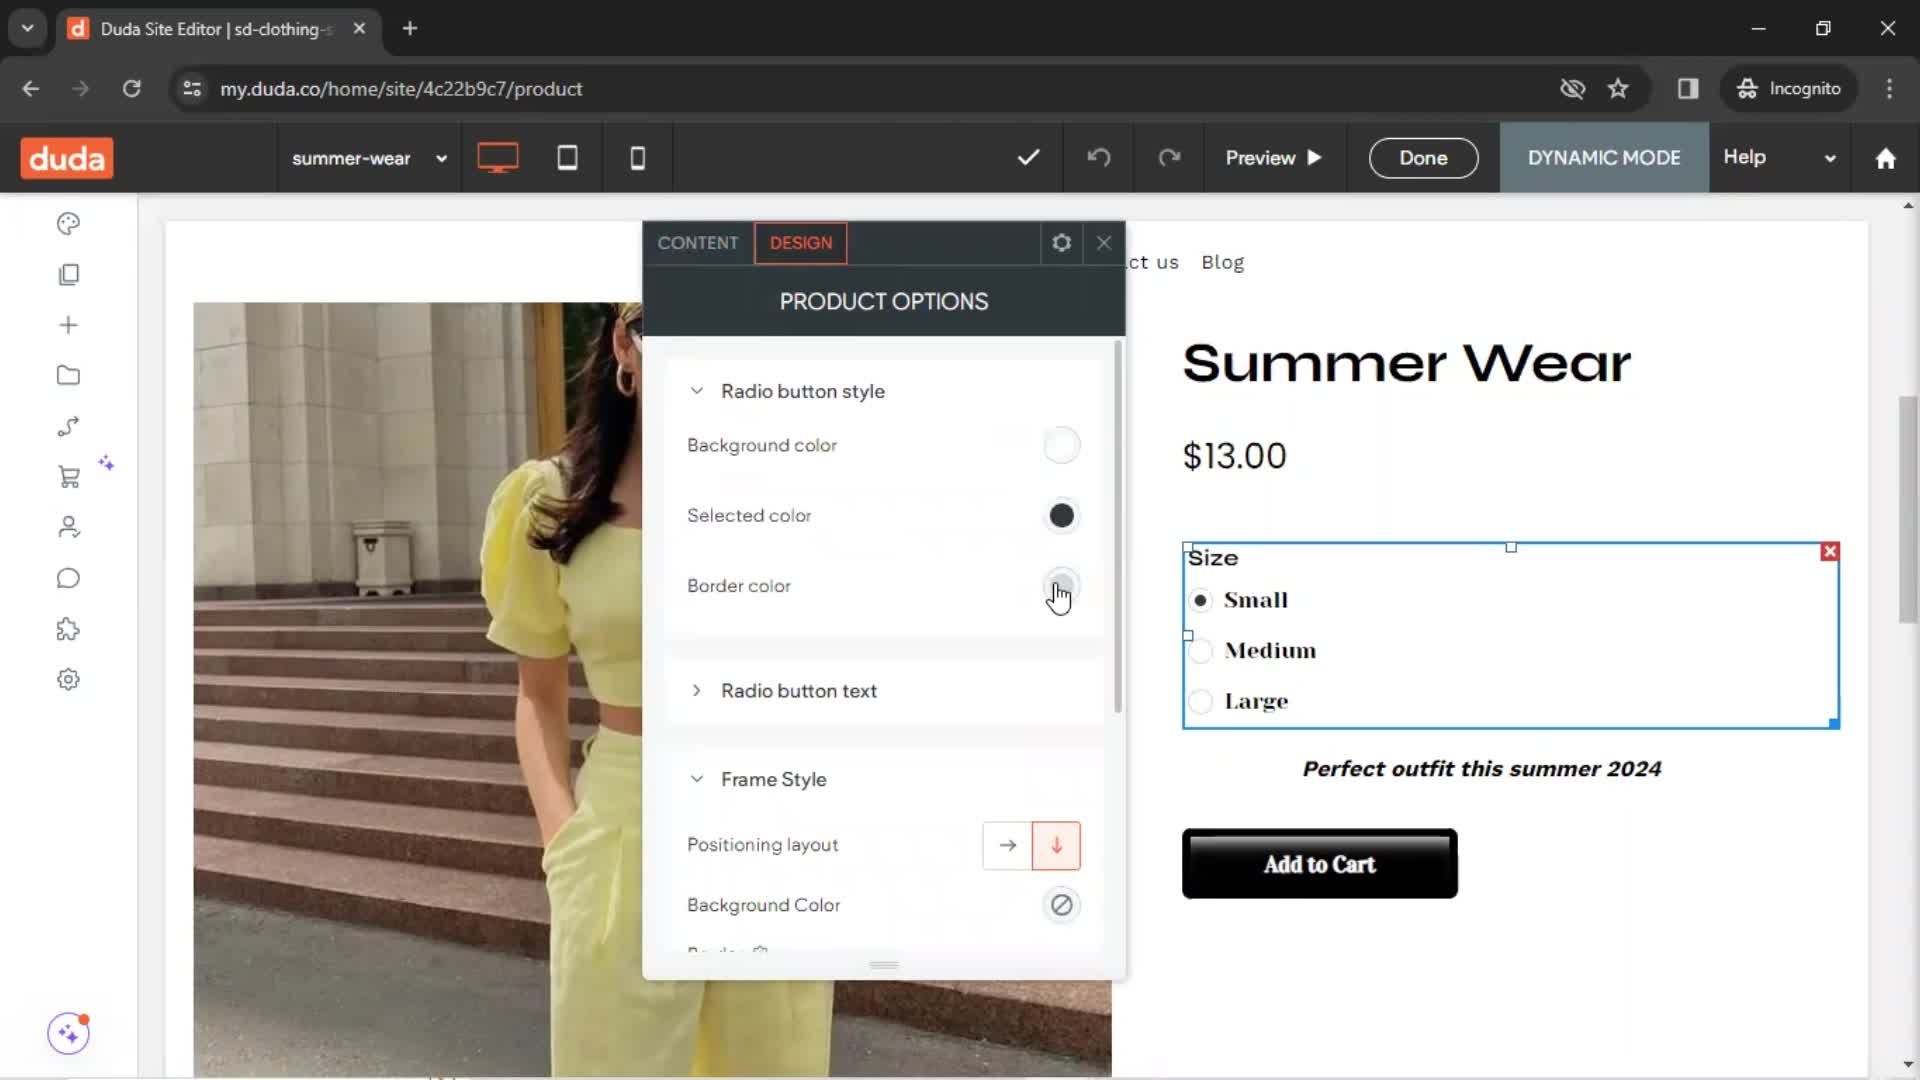Screen dimensions: 1920x1080
Task: Select the Large size radio button
Action: [x=1200, y=701]
